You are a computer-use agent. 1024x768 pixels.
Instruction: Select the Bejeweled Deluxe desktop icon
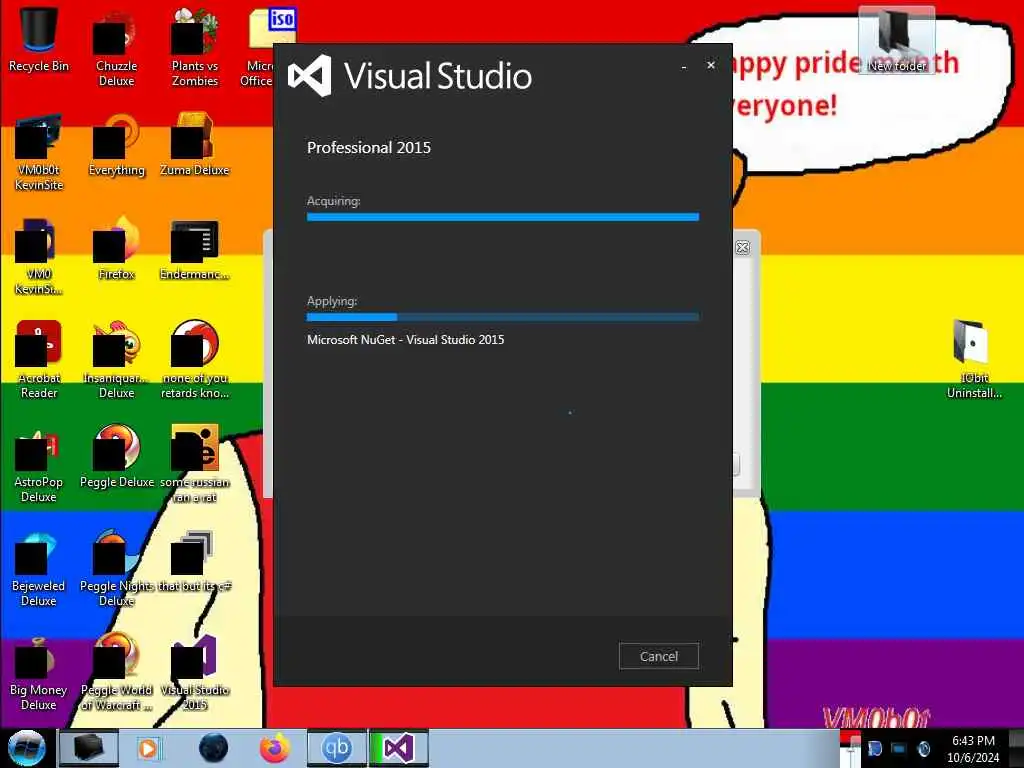point(39,568)
